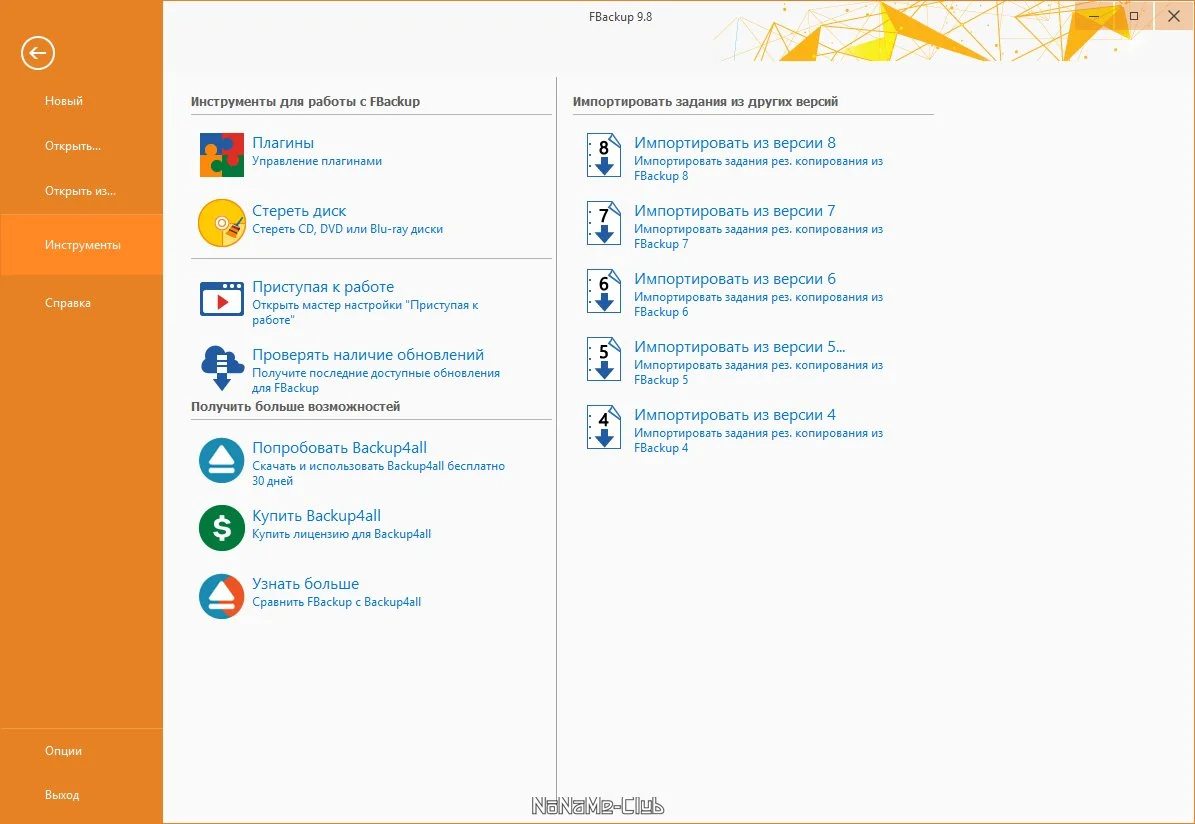This screenshot has width=1195, height=824.
Task: Click the version 8 import icon
Action: 604,155
